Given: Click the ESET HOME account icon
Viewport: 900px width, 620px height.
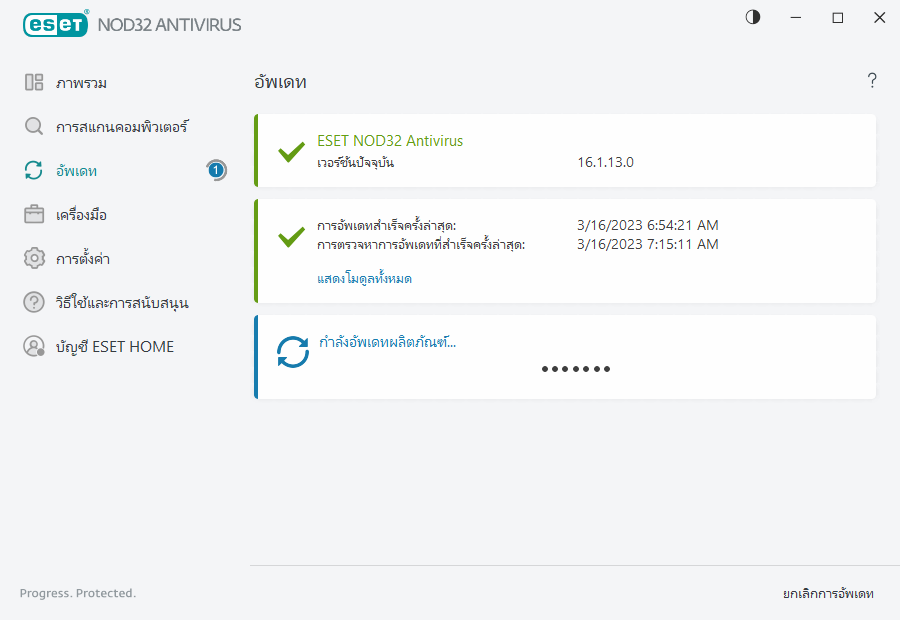Looking at the screenshot, I should (x=34, y=347).
